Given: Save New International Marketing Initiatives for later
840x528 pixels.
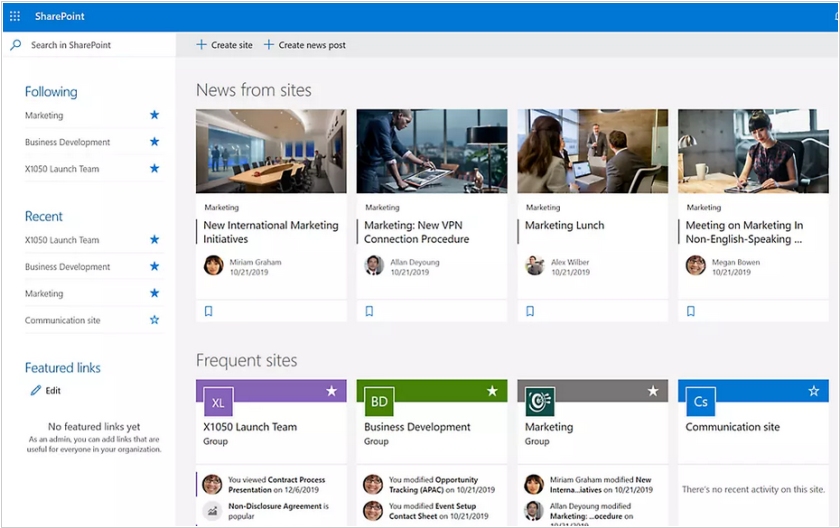Looking at the screenshot, I should click(x=209, y=311).
